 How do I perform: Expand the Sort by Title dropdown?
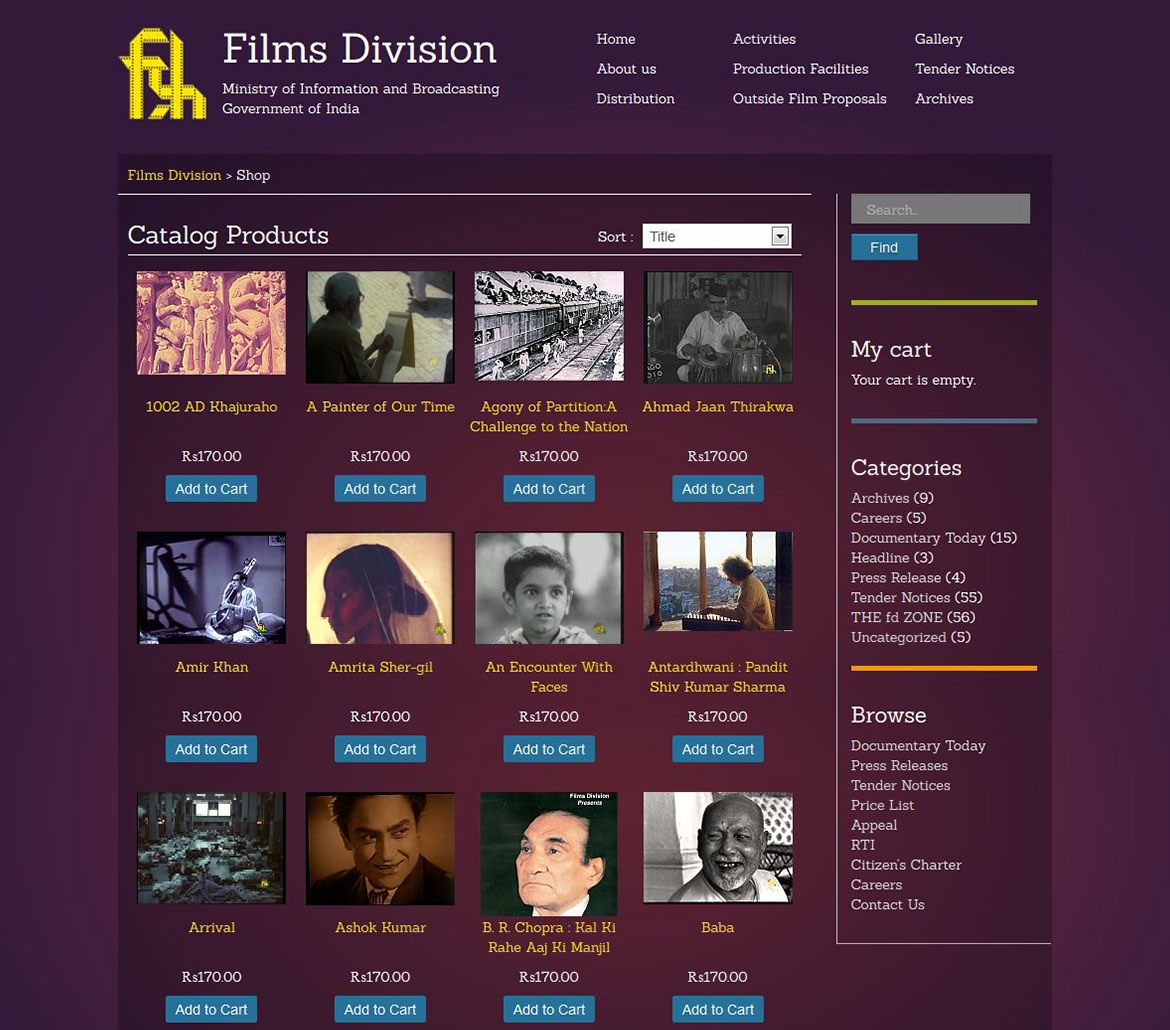coord(716,236)
